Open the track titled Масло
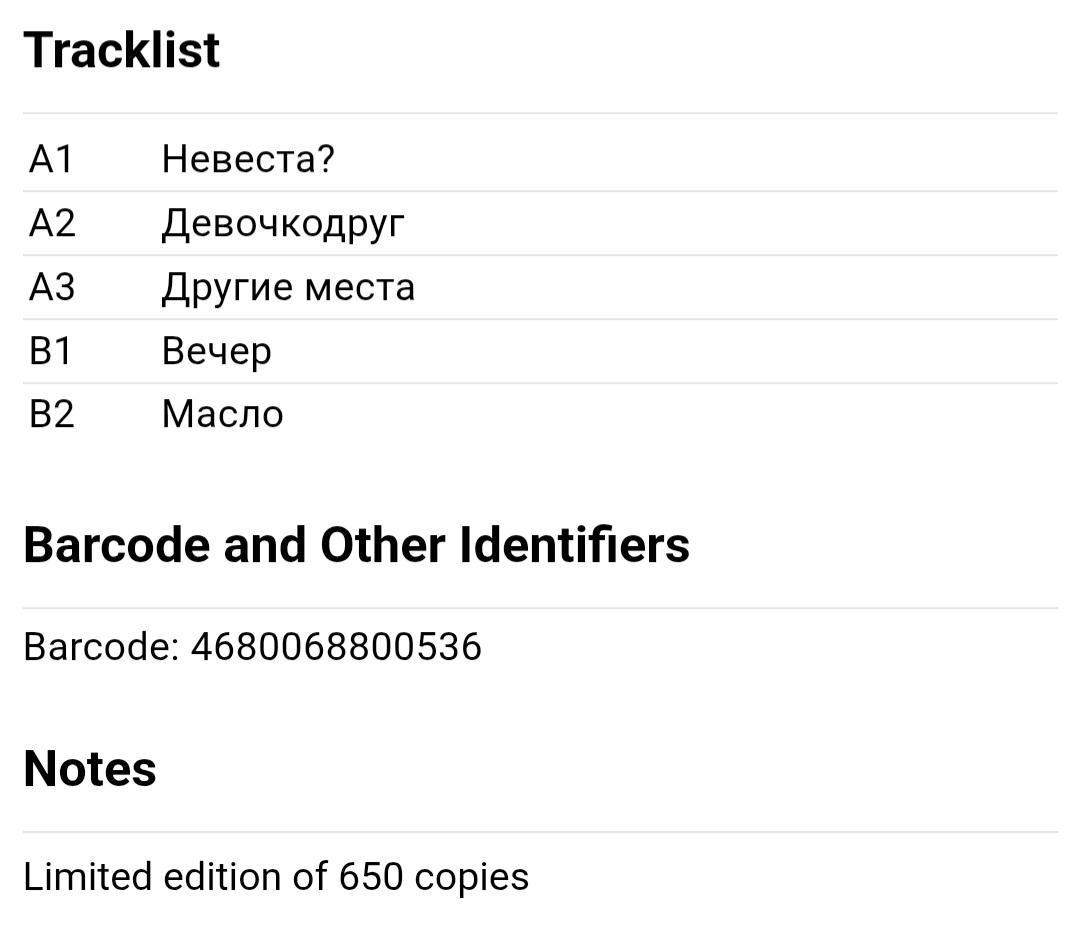Image resolution: width=1080 pixels, height=929 pixels. (x=222, y=415)
